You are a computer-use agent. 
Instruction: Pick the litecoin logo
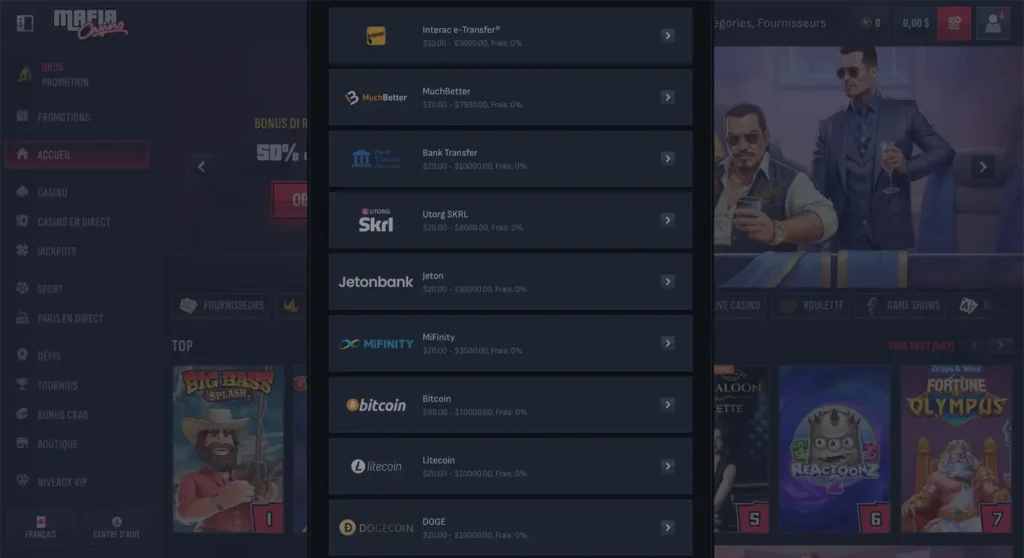[x=376, y=467]
